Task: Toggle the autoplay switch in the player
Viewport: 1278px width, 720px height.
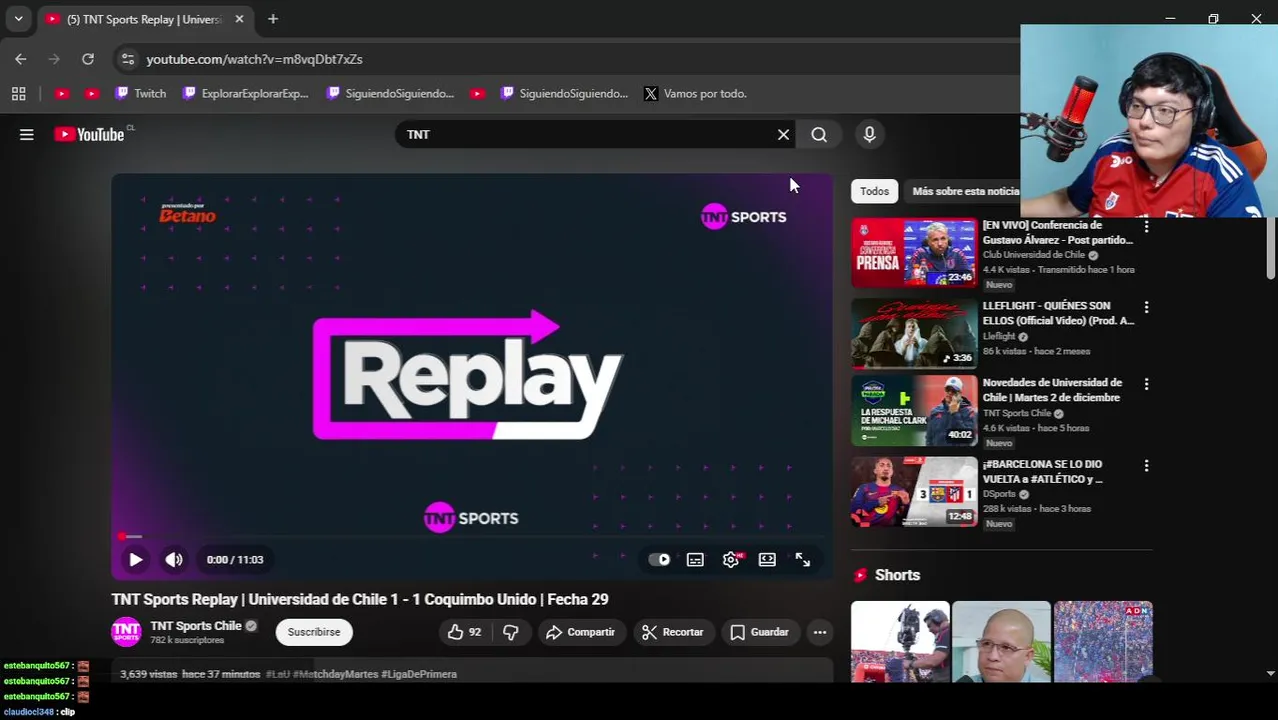Action: point(659,560)
